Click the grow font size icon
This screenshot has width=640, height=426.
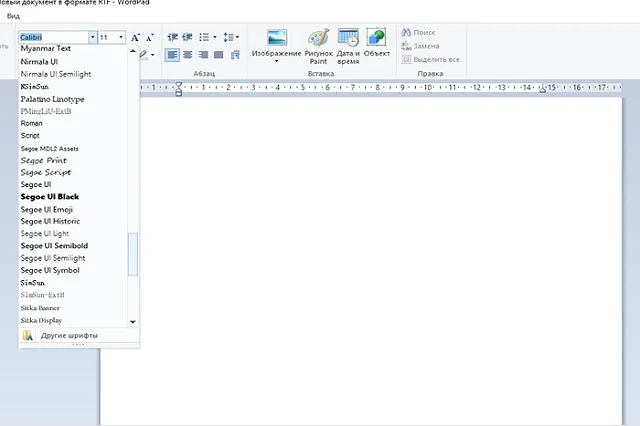pos(136,37)
